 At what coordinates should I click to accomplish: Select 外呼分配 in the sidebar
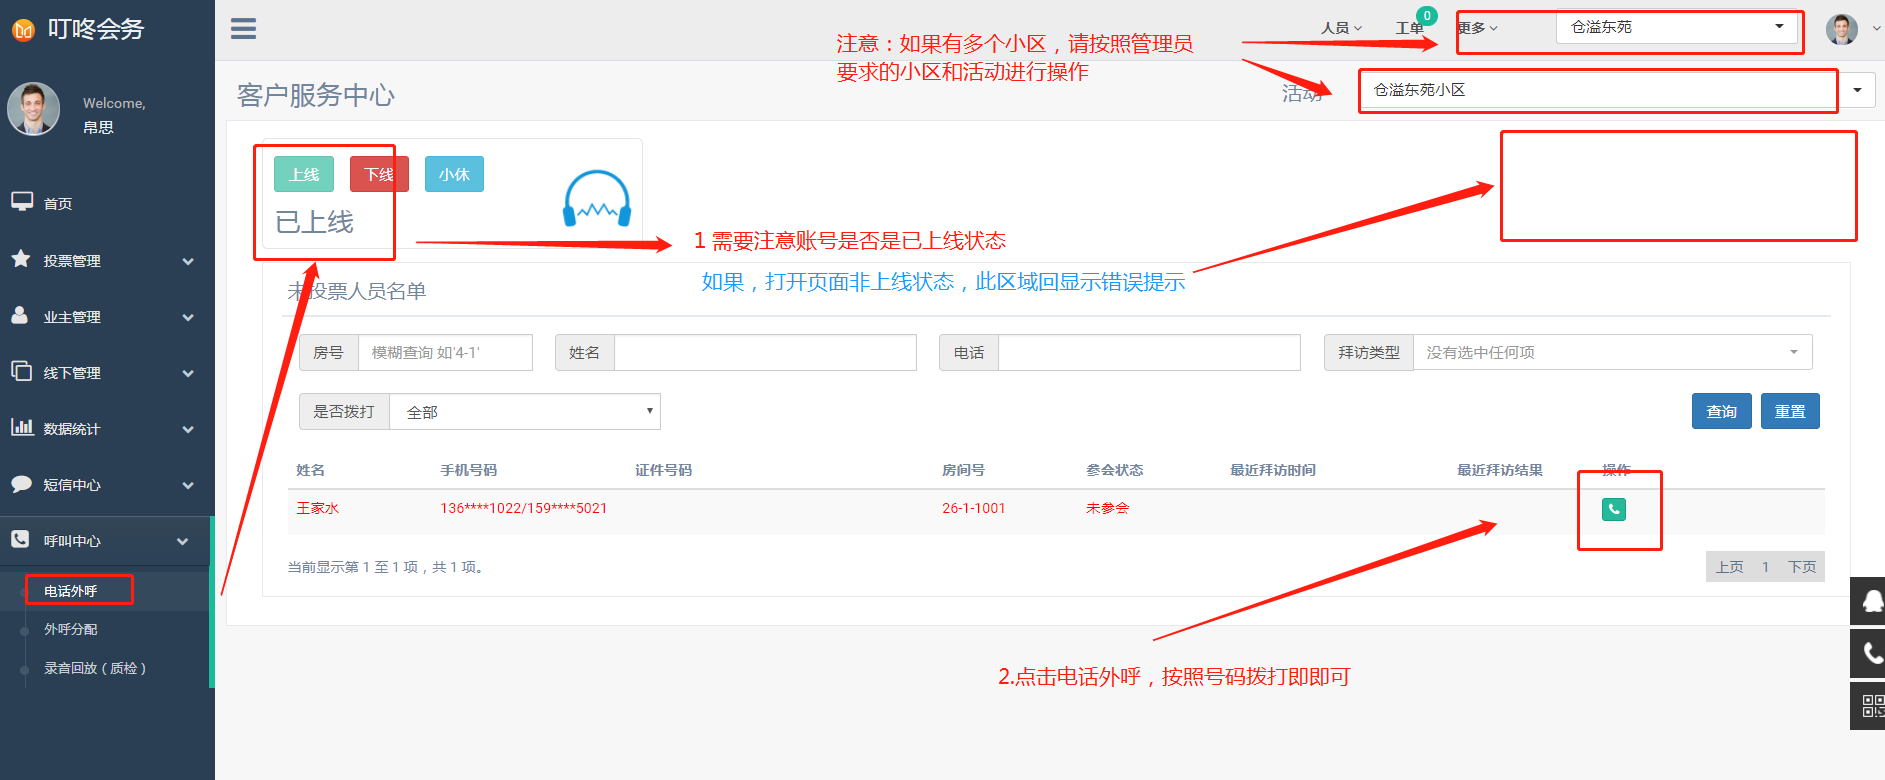click(x=71, y=629)
